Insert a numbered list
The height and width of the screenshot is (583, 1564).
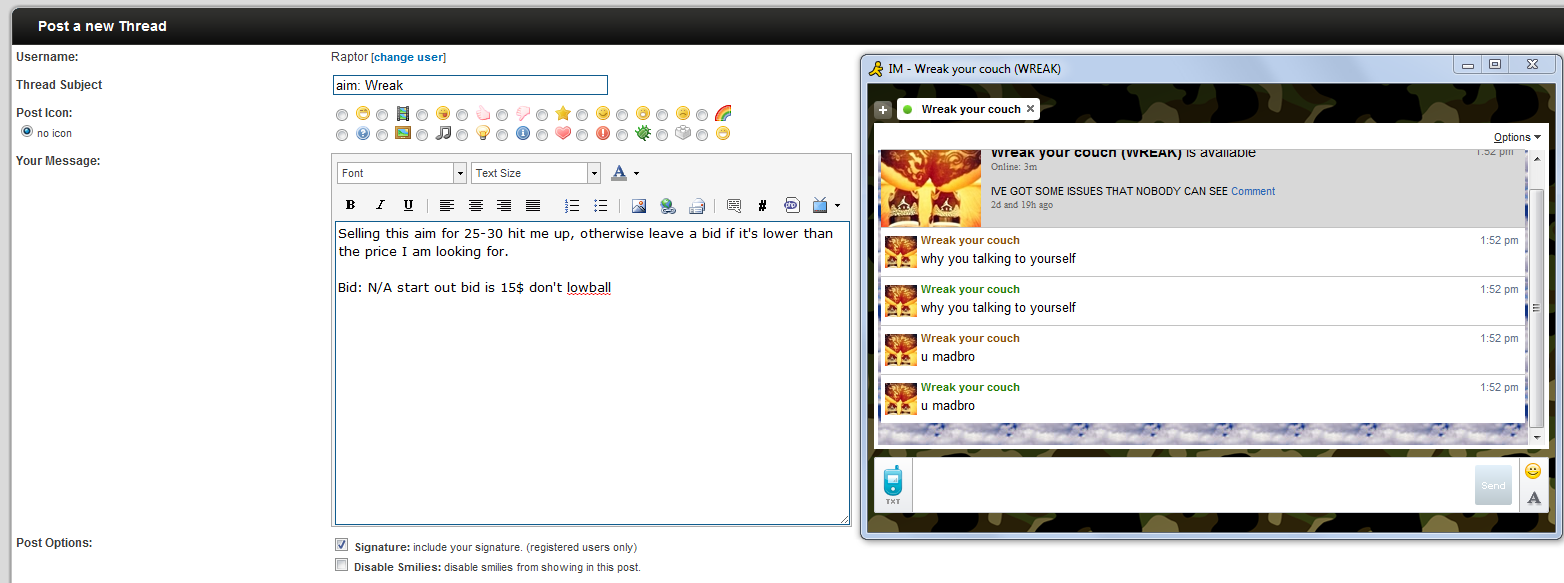tap(572, 205)
